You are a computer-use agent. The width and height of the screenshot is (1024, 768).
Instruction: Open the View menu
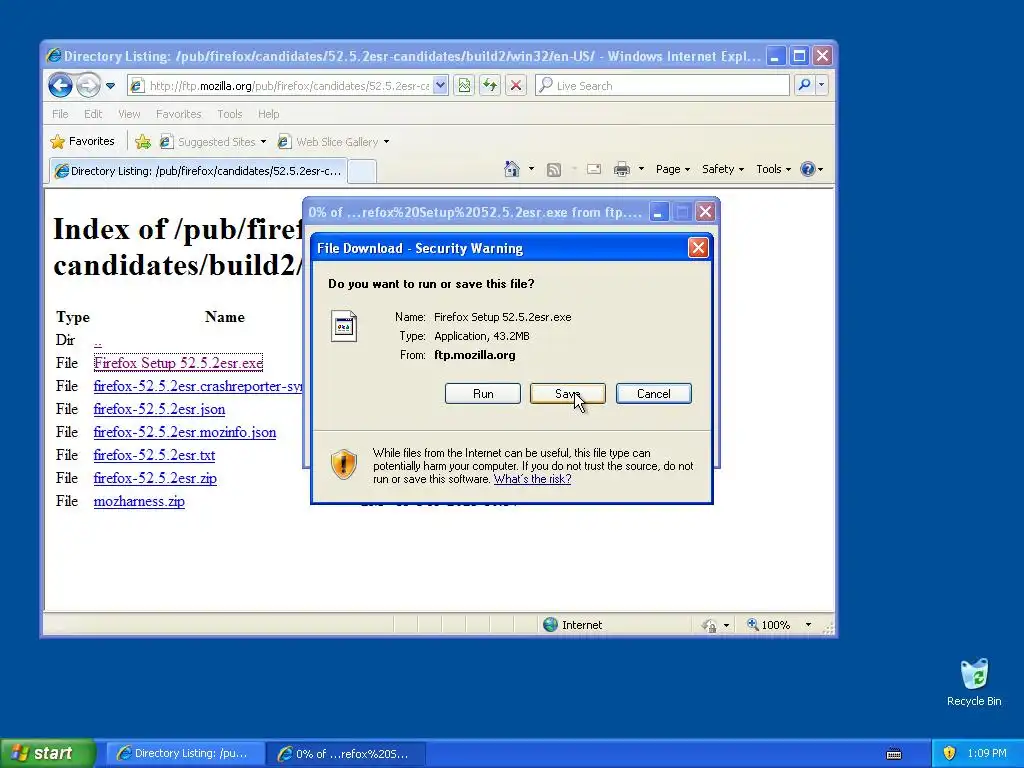129,114
